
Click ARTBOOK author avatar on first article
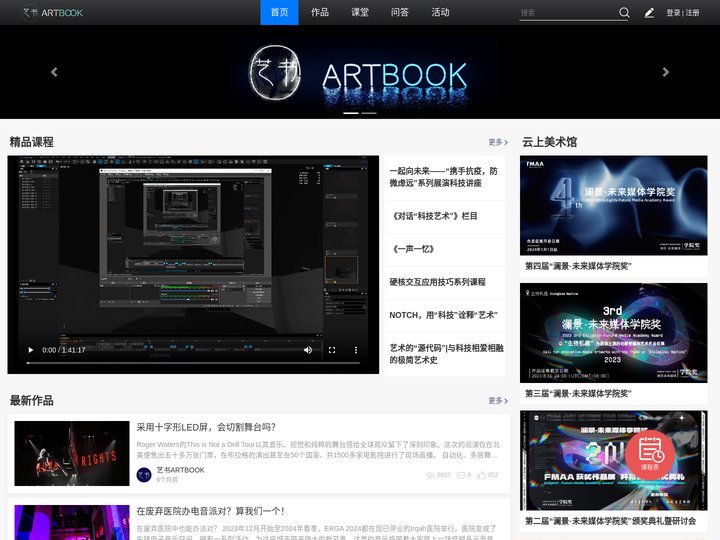click(144, 475)
